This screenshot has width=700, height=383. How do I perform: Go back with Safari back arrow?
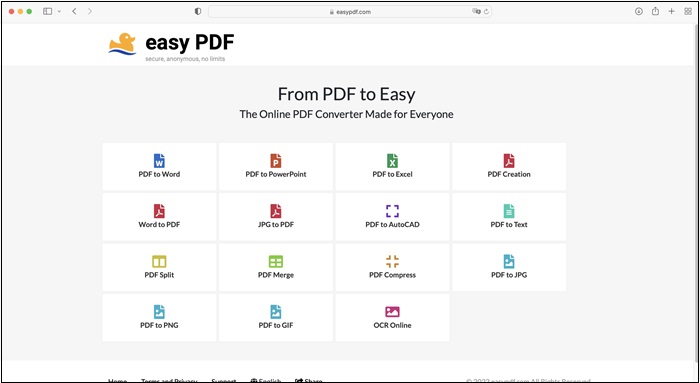pyautogui.click(x=74, y=12)
